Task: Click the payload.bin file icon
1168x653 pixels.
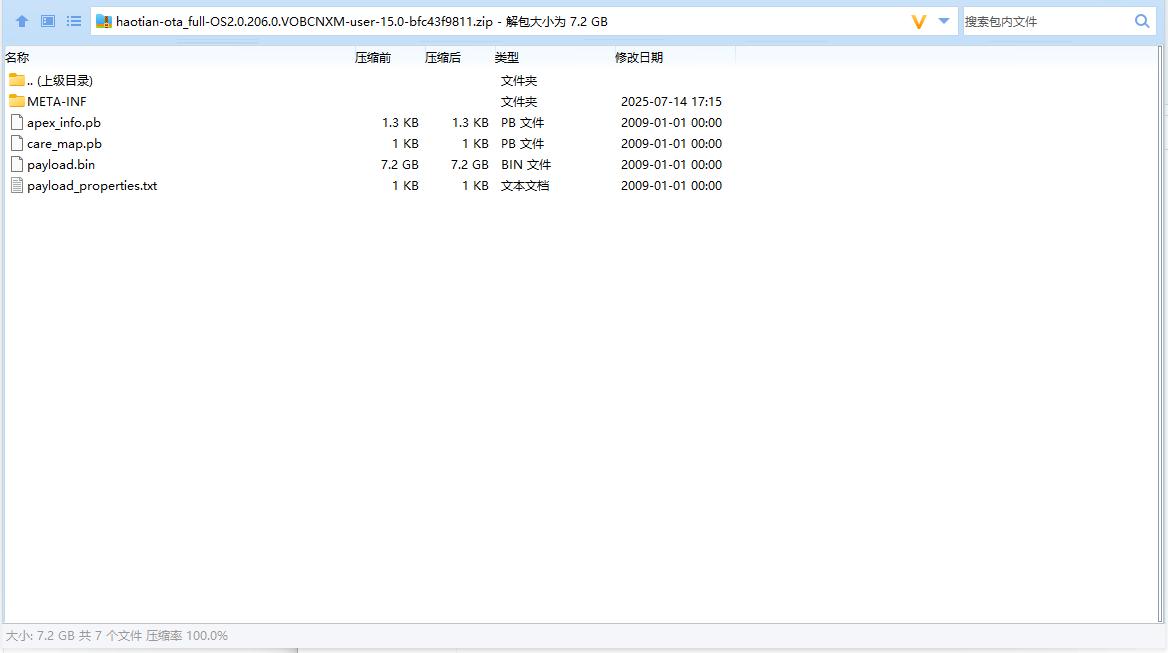Action: click(17, 164)
